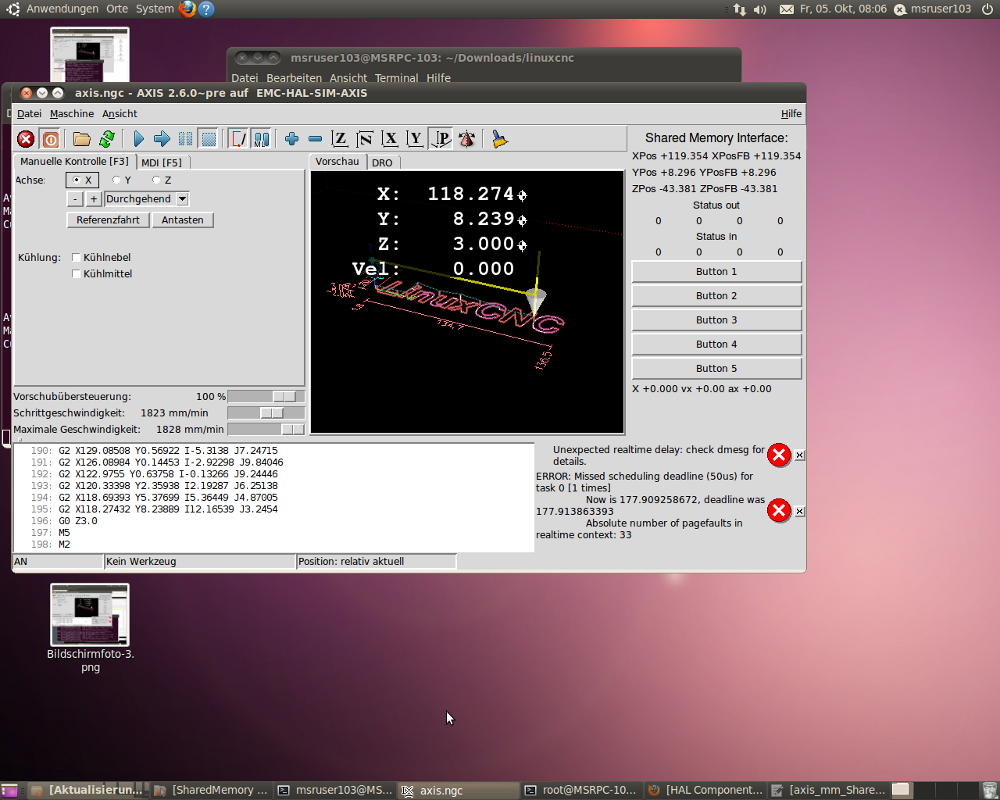Switch to perspective P view
The height and width of the screenshot is (800, 1000).
point(441,139)
